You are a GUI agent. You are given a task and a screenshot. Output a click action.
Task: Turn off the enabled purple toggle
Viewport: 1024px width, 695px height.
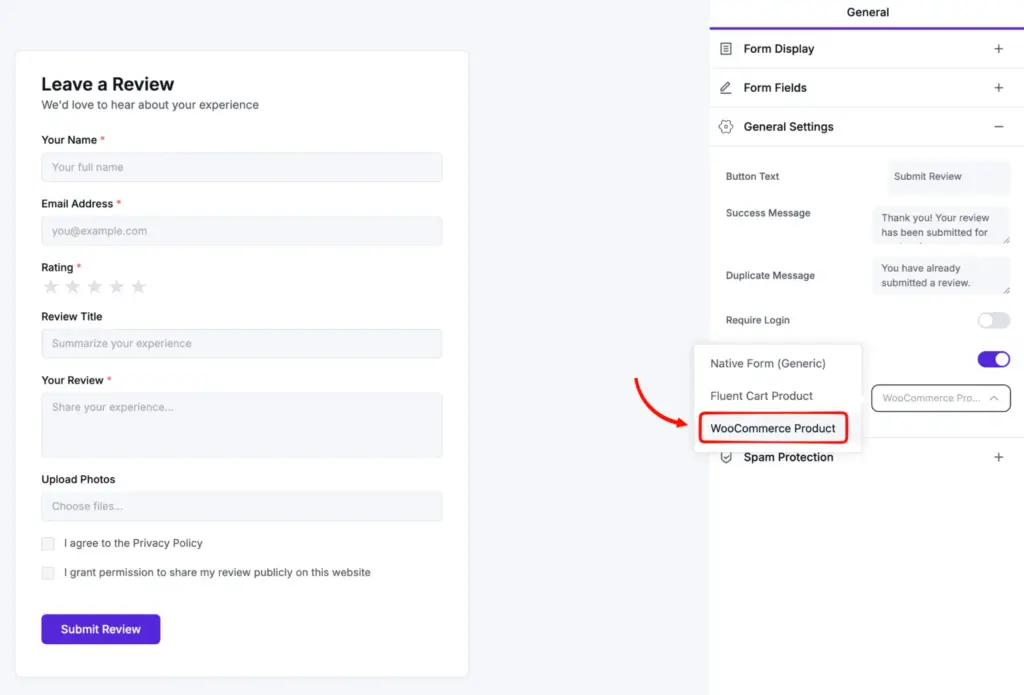coord(993,359)
